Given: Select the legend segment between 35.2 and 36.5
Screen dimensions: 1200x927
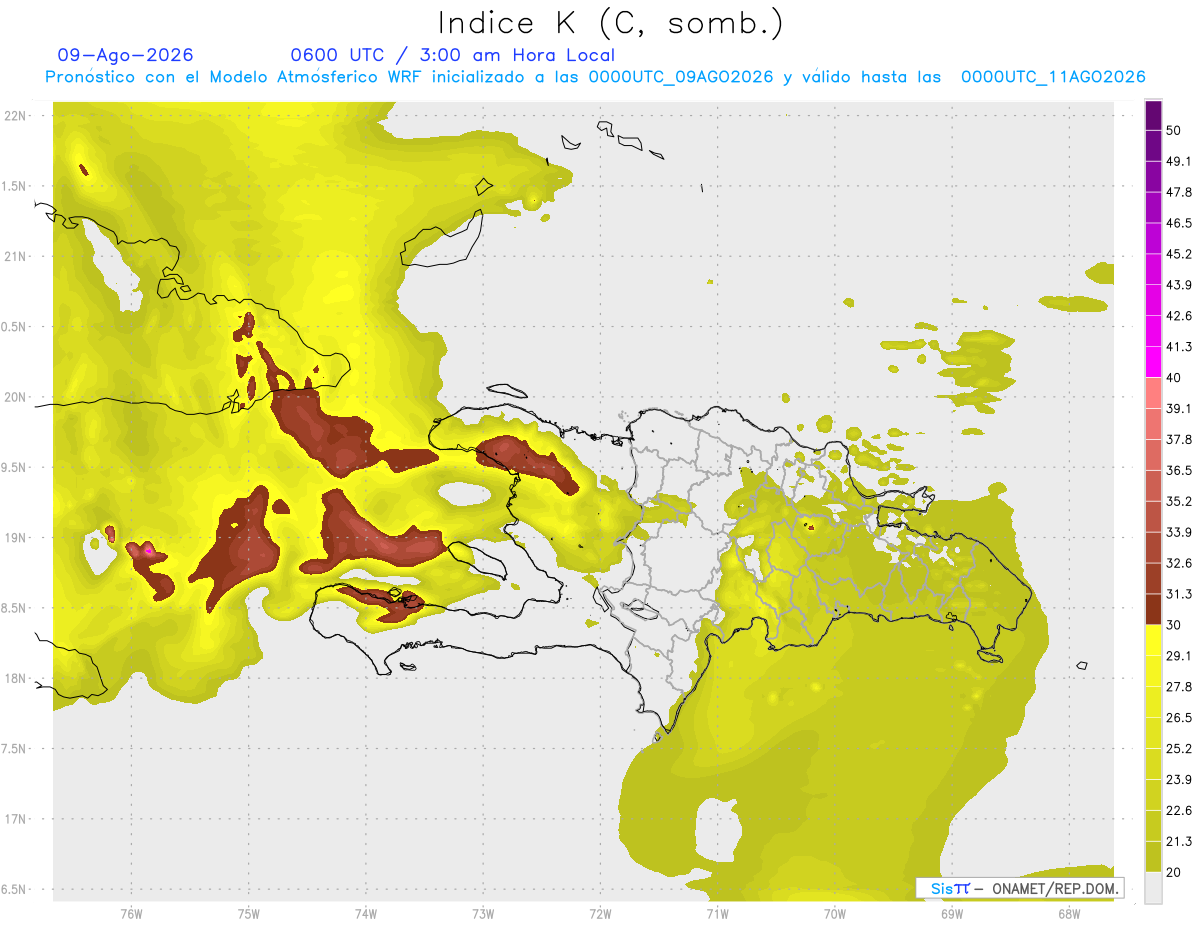Looking at the screenshot, I should click(1153, 486).
